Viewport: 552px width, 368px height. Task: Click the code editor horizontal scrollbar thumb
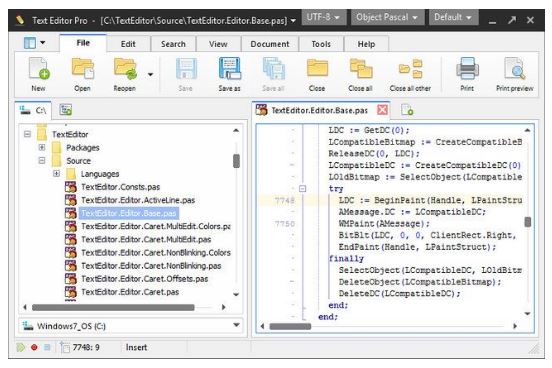[290, 326]
